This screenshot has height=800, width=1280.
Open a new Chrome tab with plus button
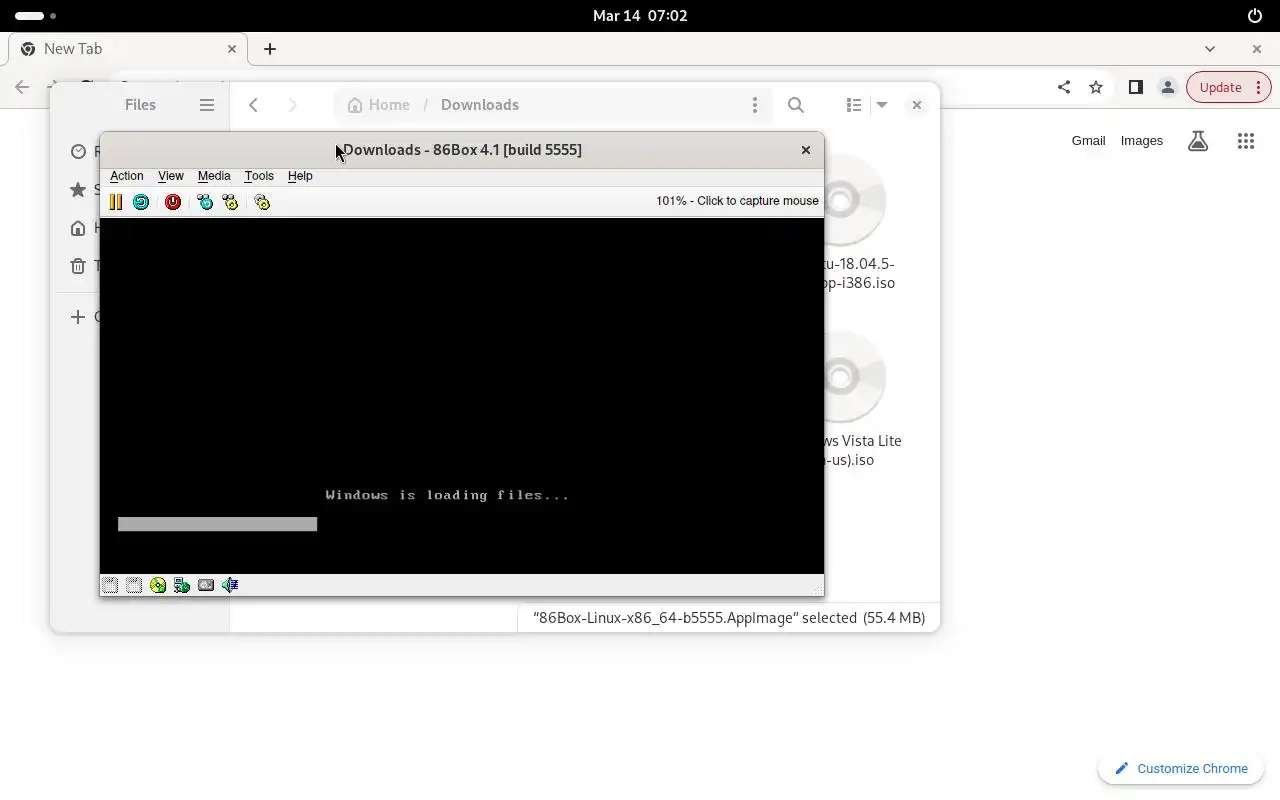[270, 49]
